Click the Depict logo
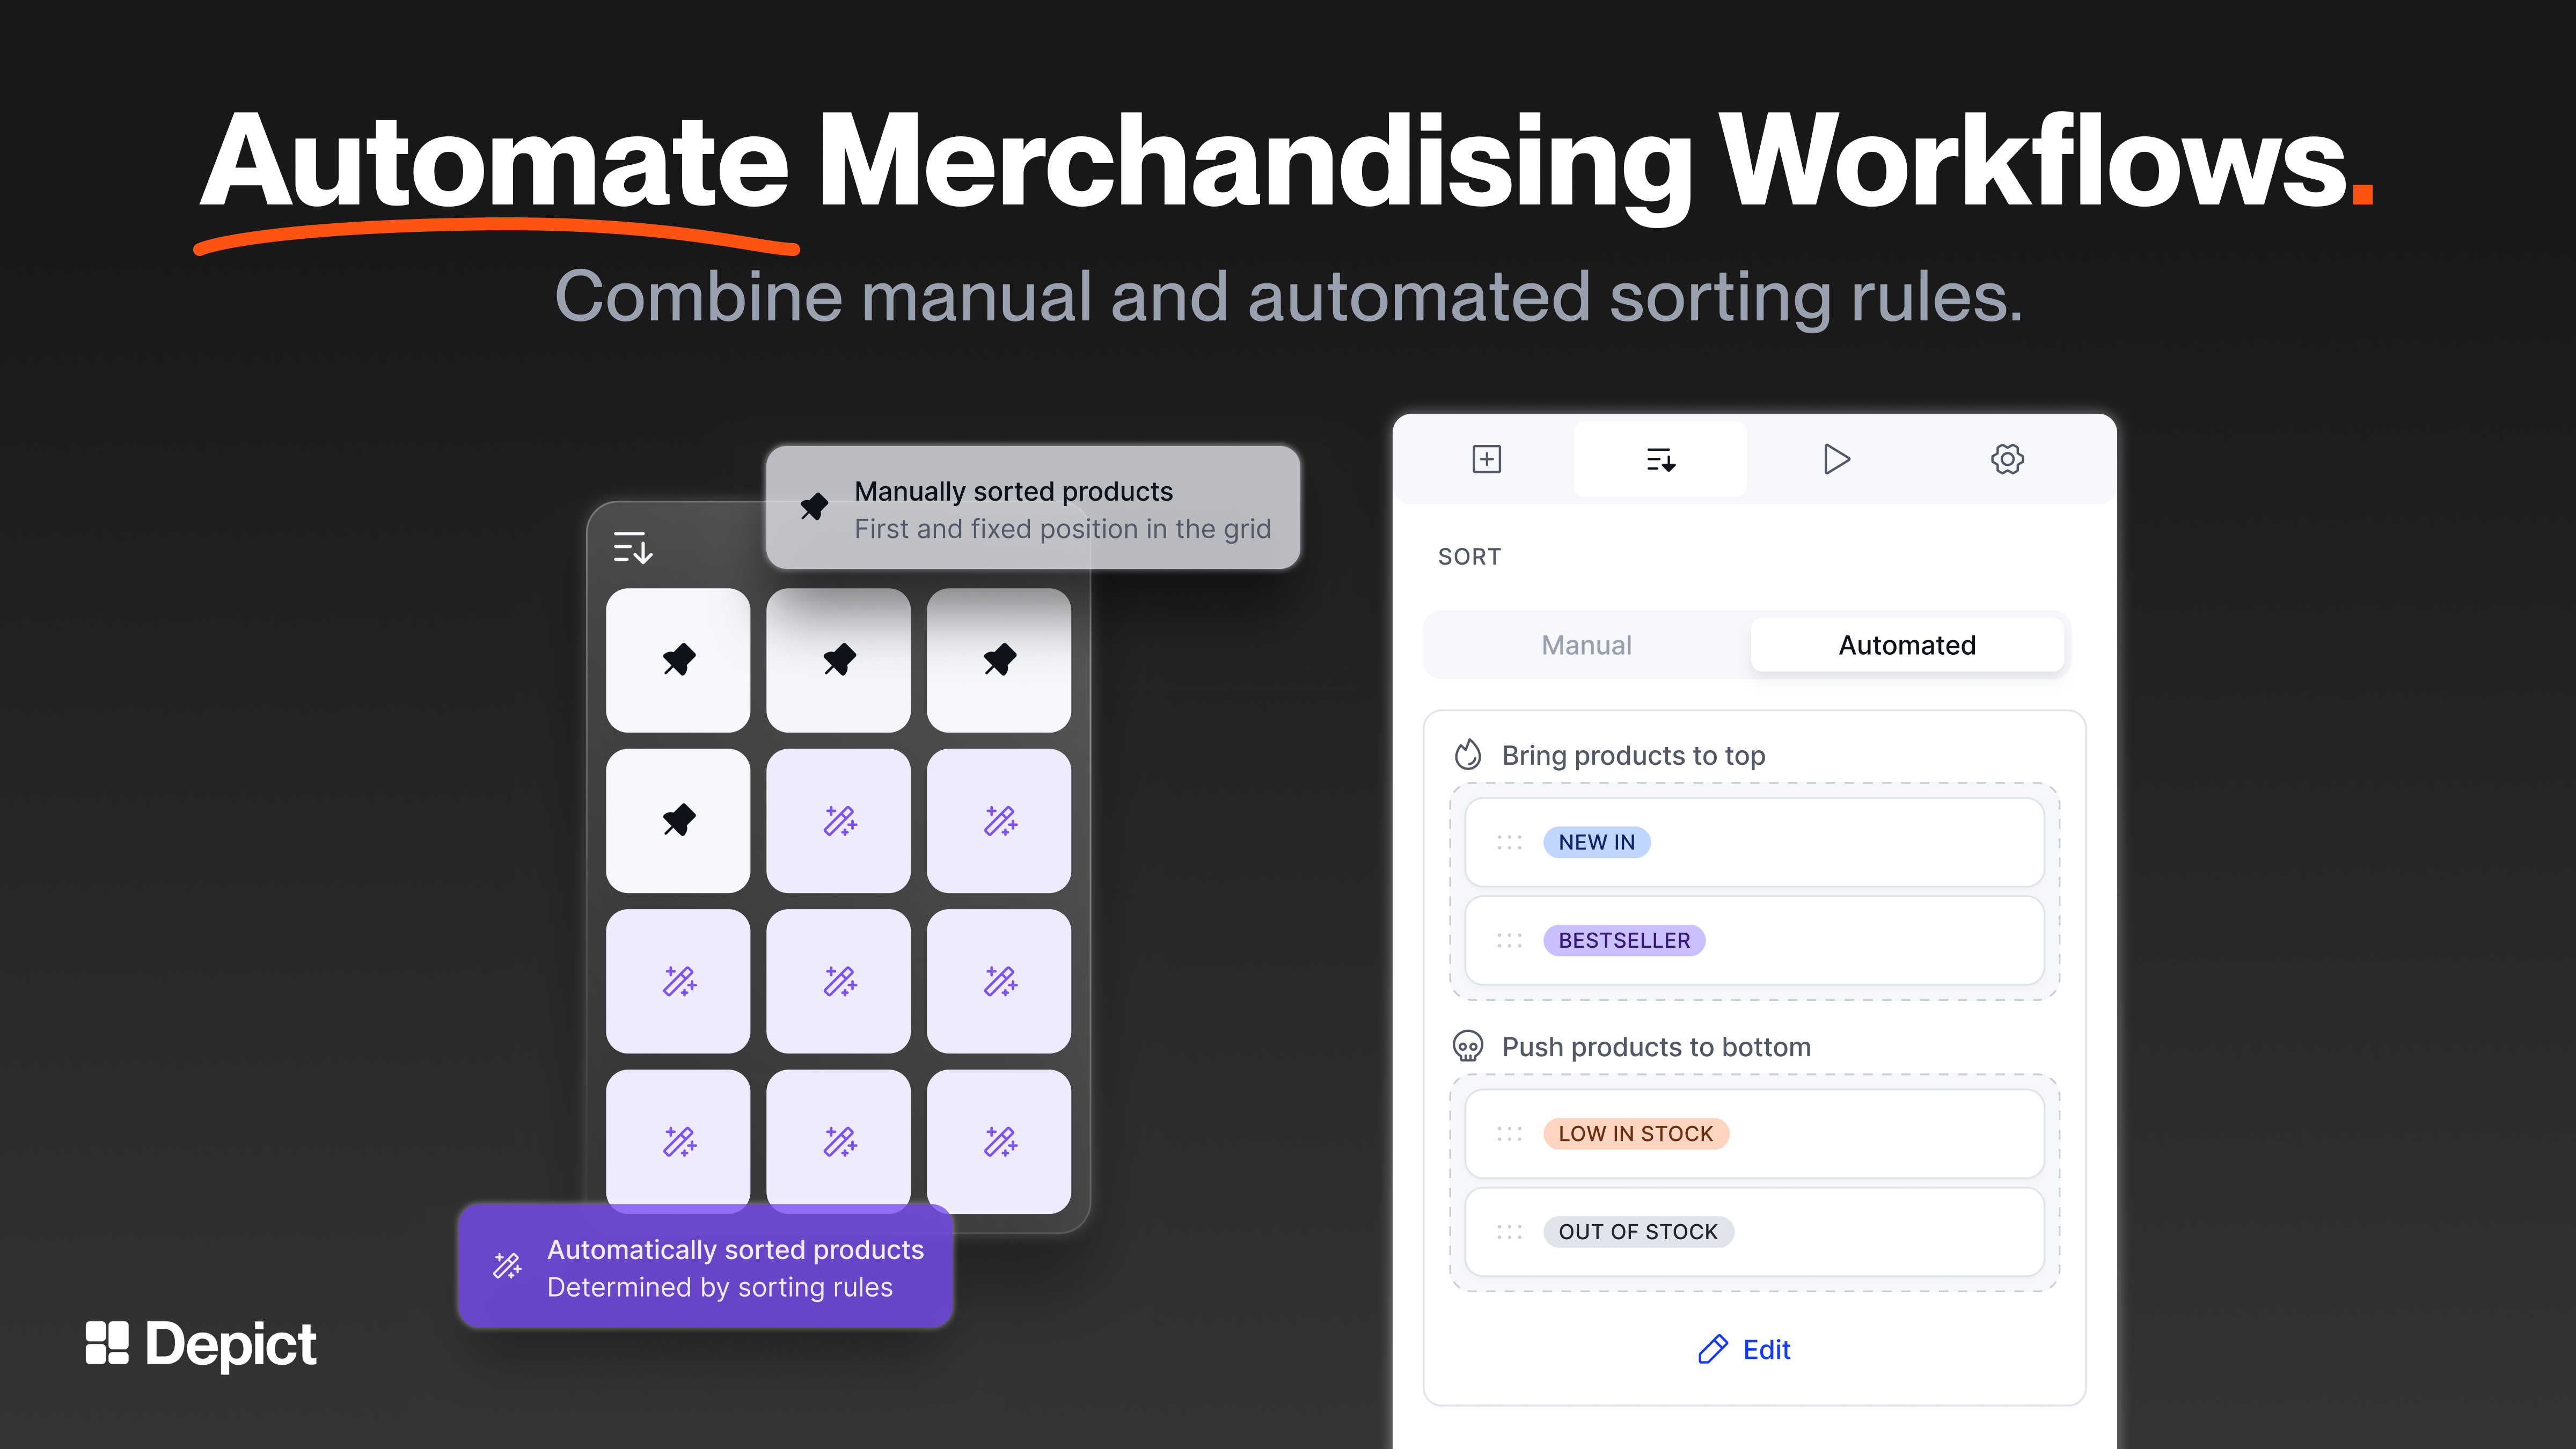The width and height of the screenshot is (2576, 1449). (x=201, y=1343)
